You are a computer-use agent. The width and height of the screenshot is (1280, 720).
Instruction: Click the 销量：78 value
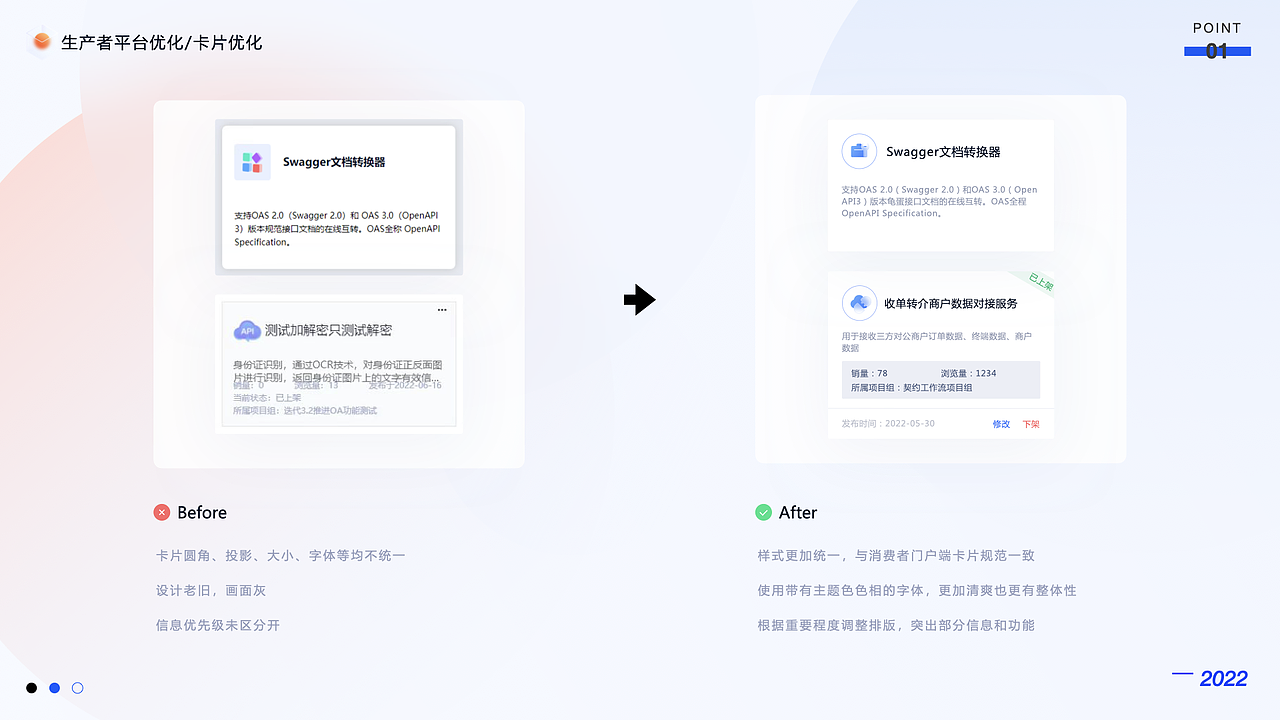pos(869,373)
